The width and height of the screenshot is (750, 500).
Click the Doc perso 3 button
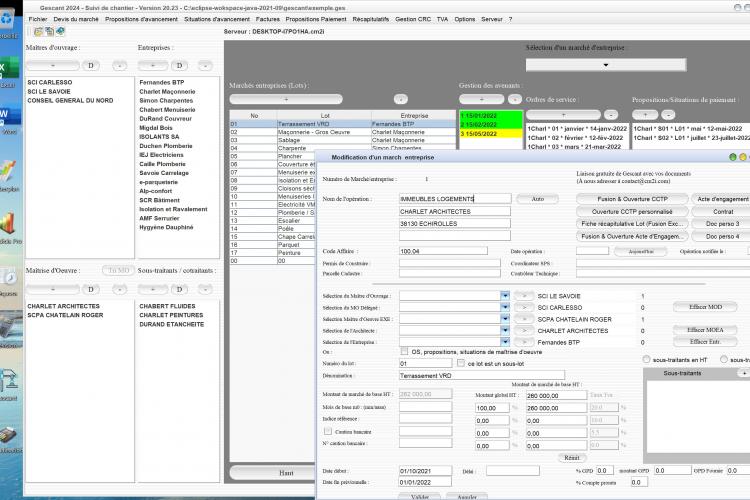pyautogui.click(x=723, y=224)
